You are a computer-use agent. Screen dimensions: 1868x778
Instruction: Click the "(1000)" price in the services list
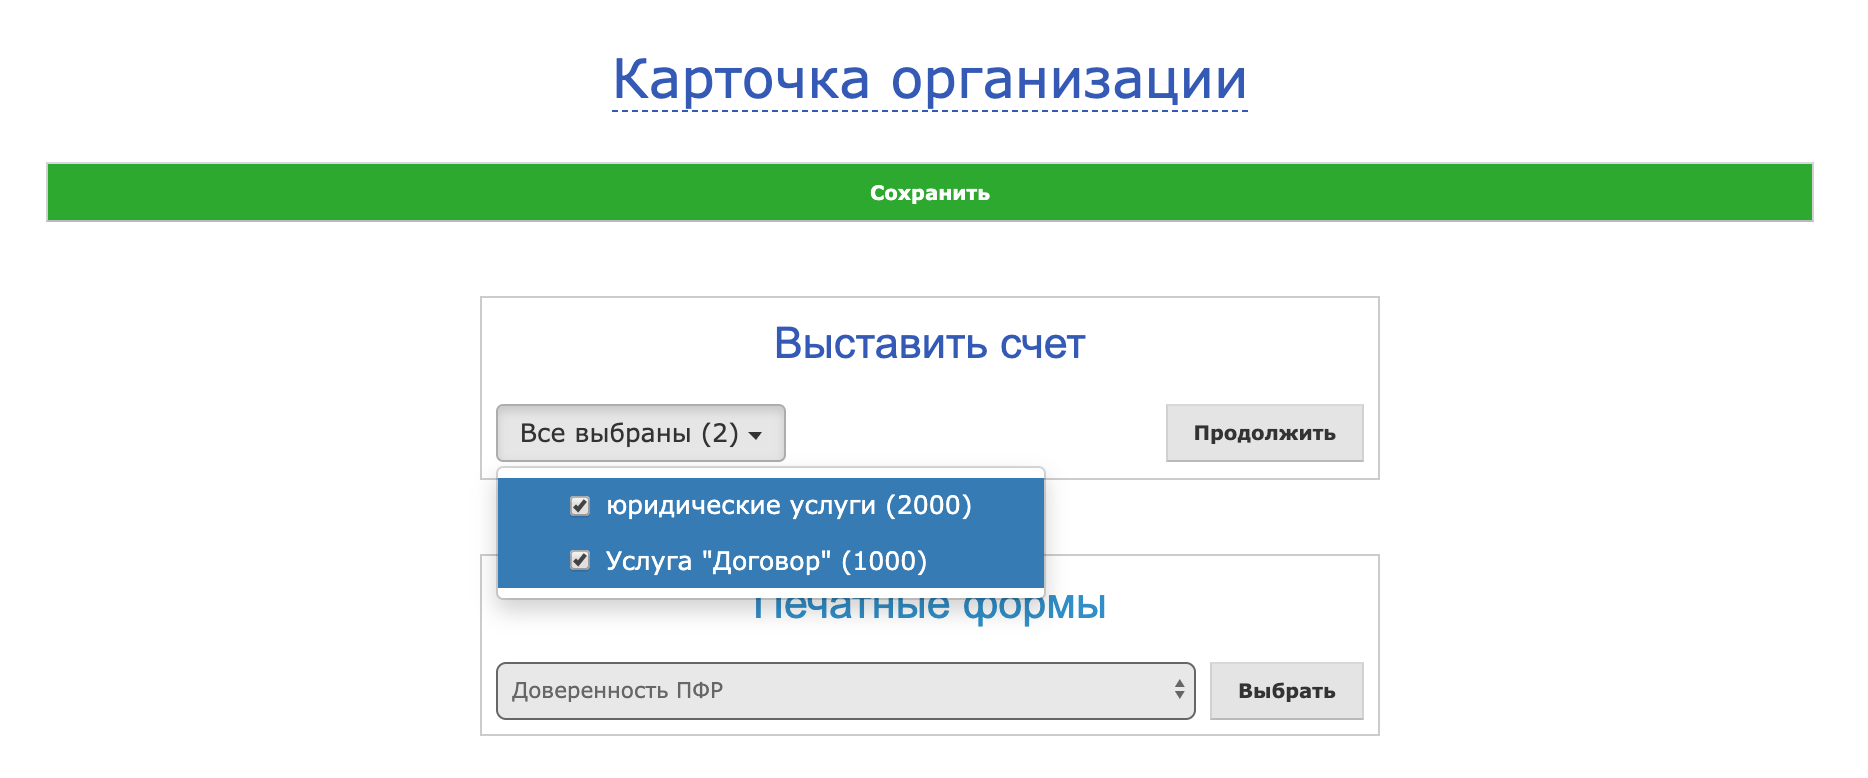point(884,561)
